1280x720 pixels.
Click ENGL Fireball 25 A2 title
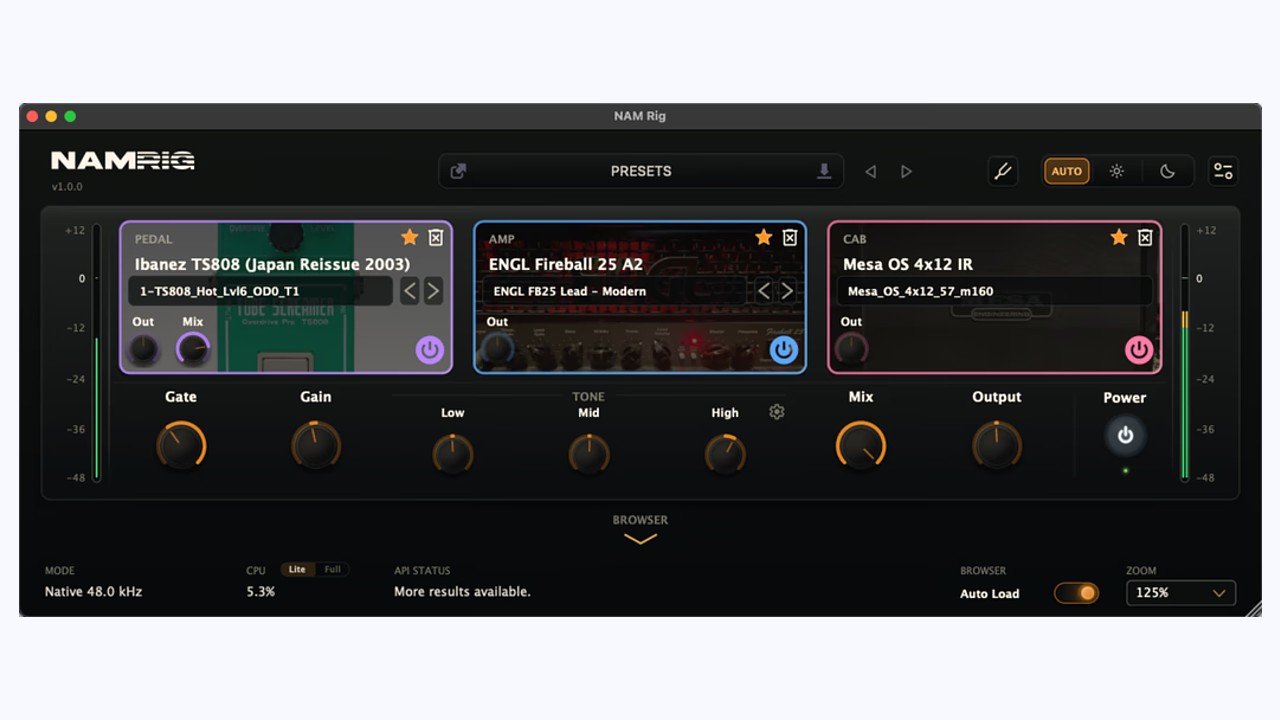point(565,264)
